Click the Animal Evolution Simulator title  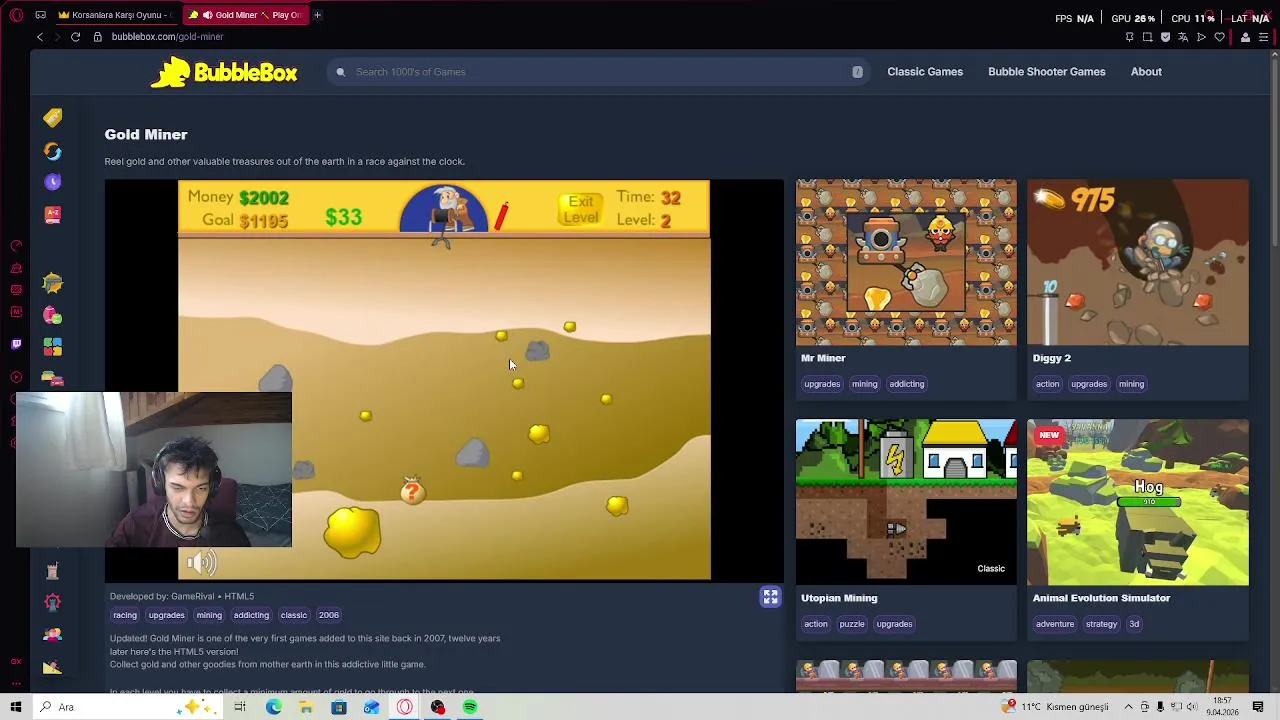(1101, 598)
